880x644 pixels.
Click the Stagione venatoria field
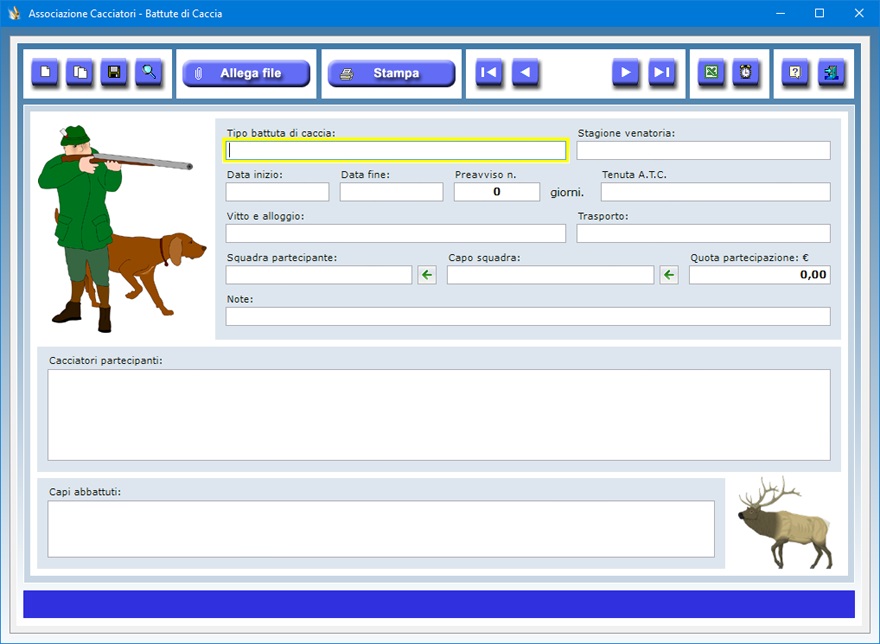703,150
